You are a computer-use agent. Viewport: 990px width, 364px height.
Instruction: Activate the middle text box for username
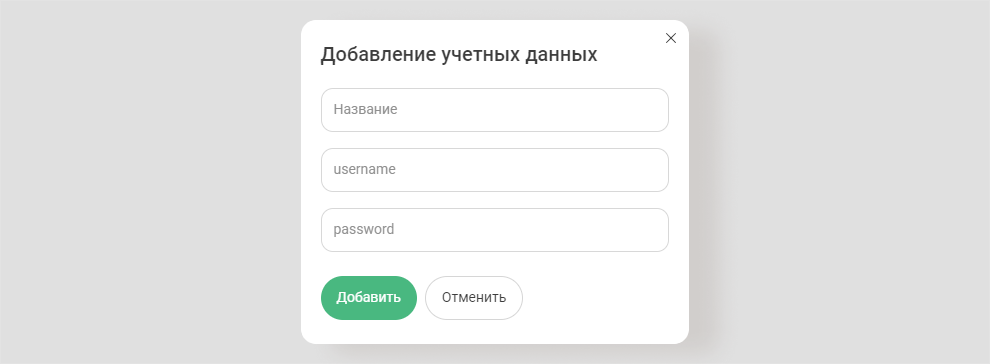pyautogui.click(x=494, y=170)
